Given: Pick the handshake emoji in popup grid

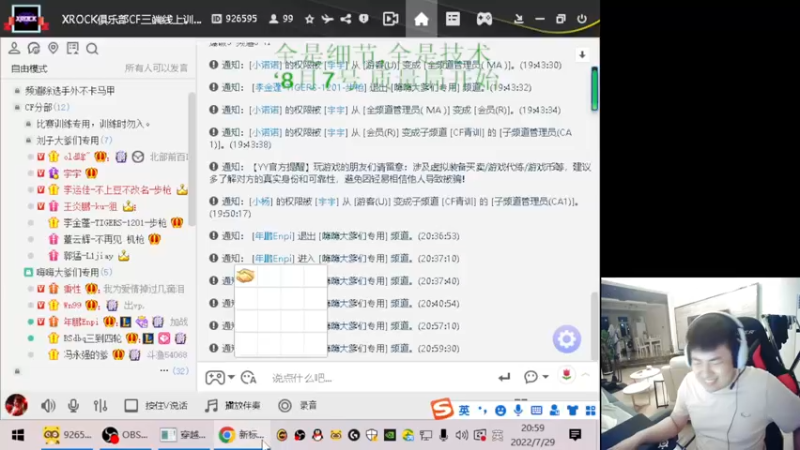Looking at the screenshot, I should tap(245, 276).
